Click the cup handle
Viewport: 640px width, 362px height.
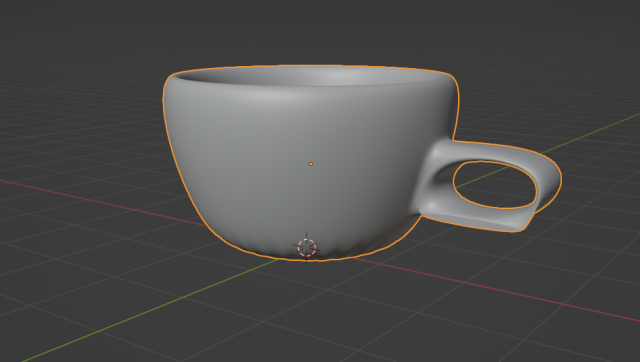[x=490, y=186]
